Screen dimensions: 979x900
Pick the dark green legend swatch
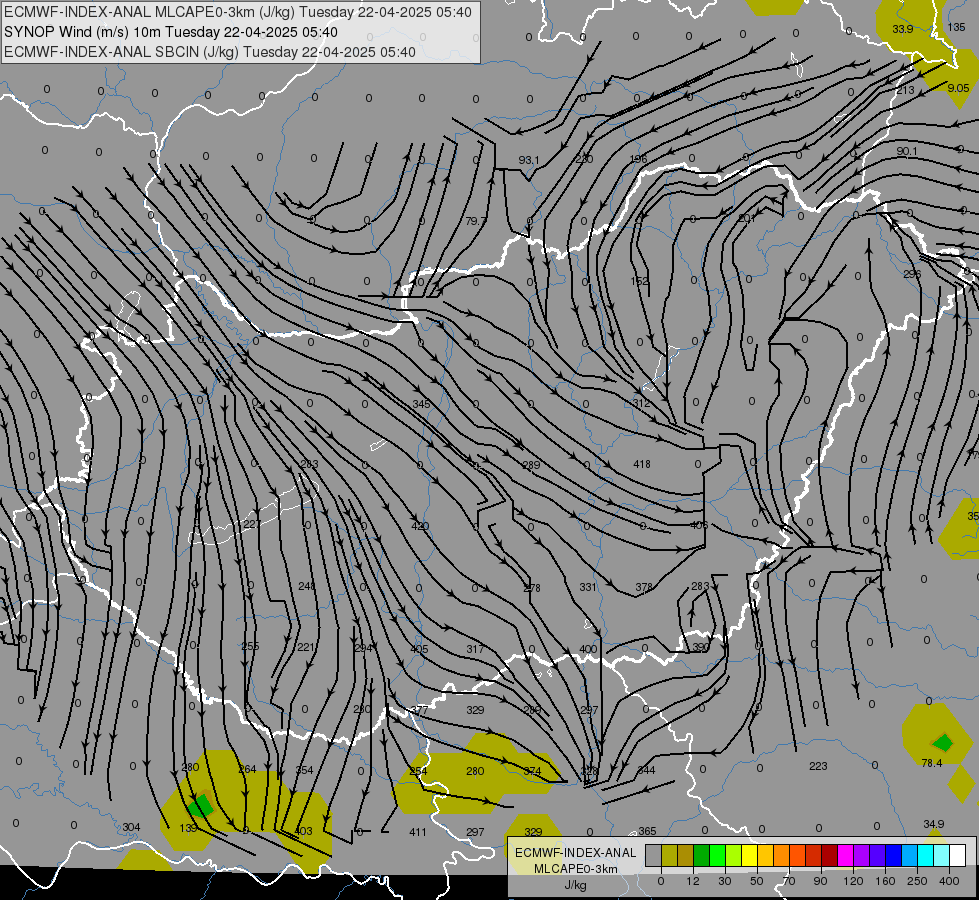(702, 855)
